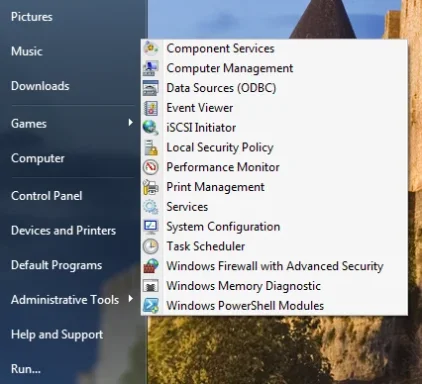
Task: Open Computer from the Start menu
Action: click(x=38, y=158)
